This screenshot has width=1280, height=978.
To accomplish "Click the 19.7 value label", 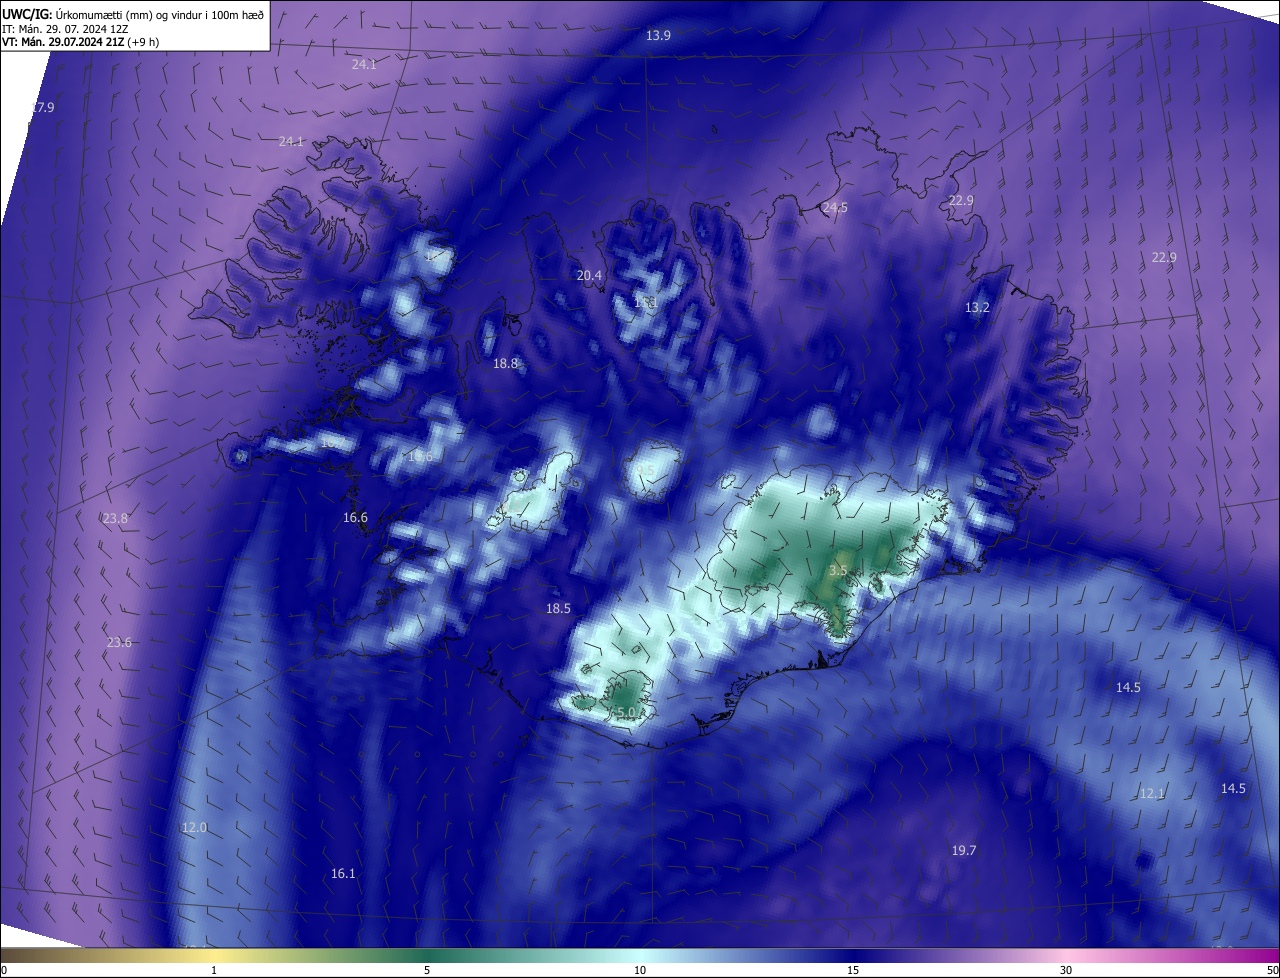I will point(963,850).
